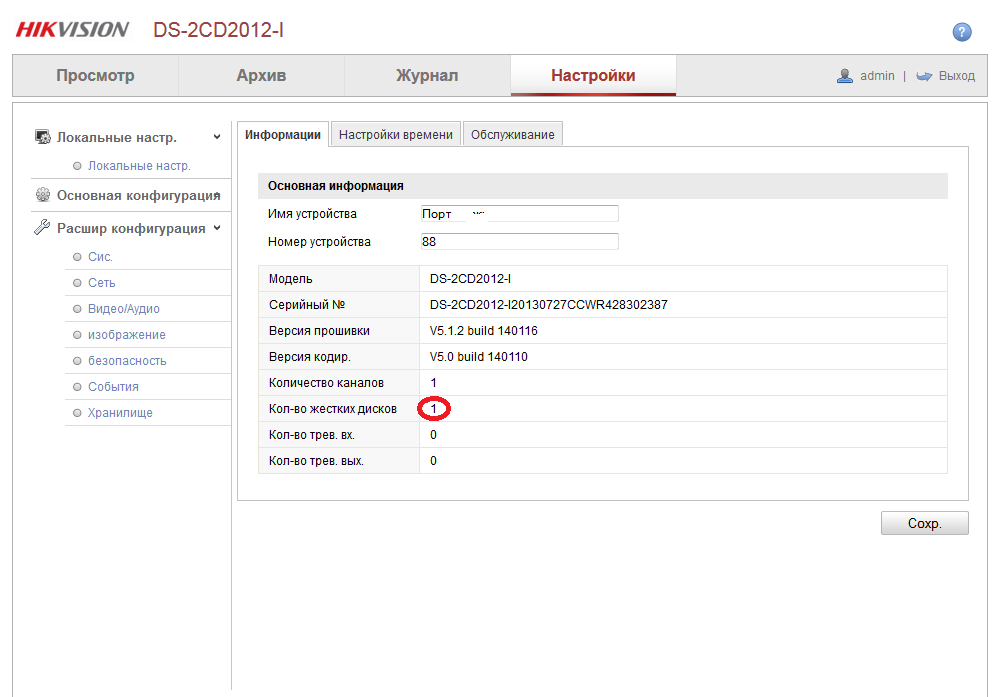
Task: Open the изображение settings link
Action: coord(127,335)
